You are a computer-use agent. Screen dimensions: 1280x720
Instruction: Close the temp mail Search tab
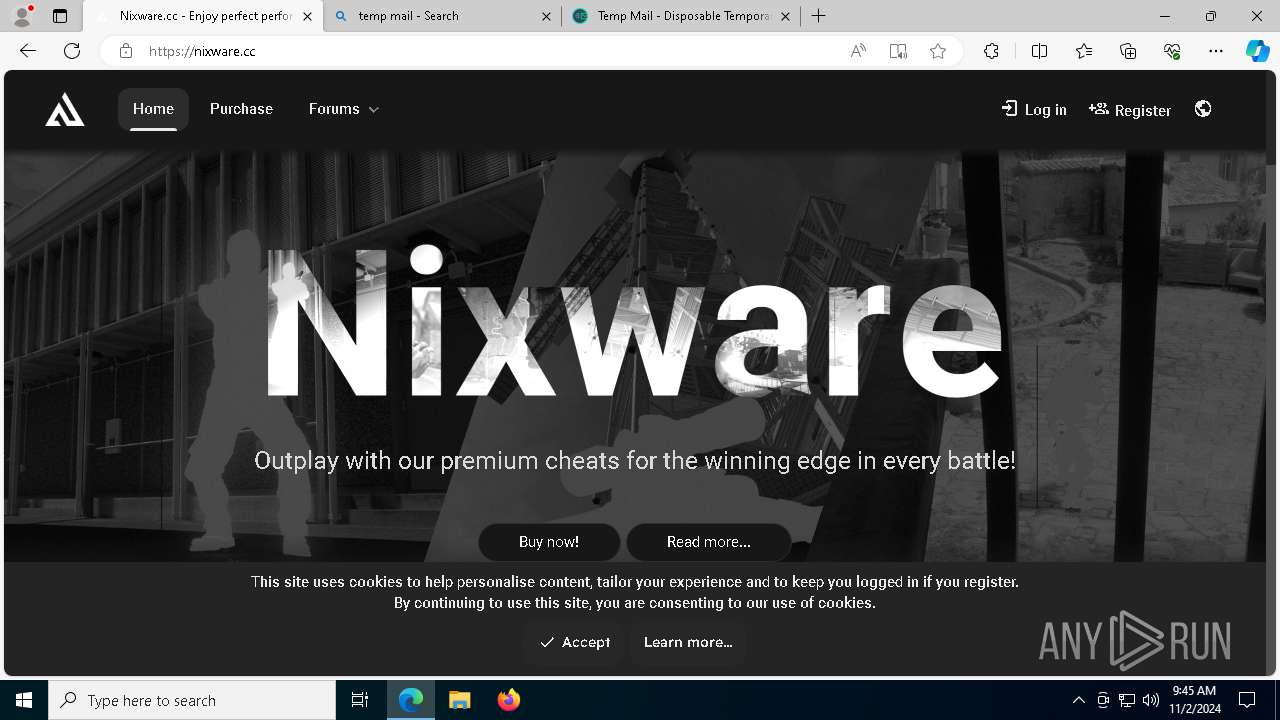tap(546, 16)
